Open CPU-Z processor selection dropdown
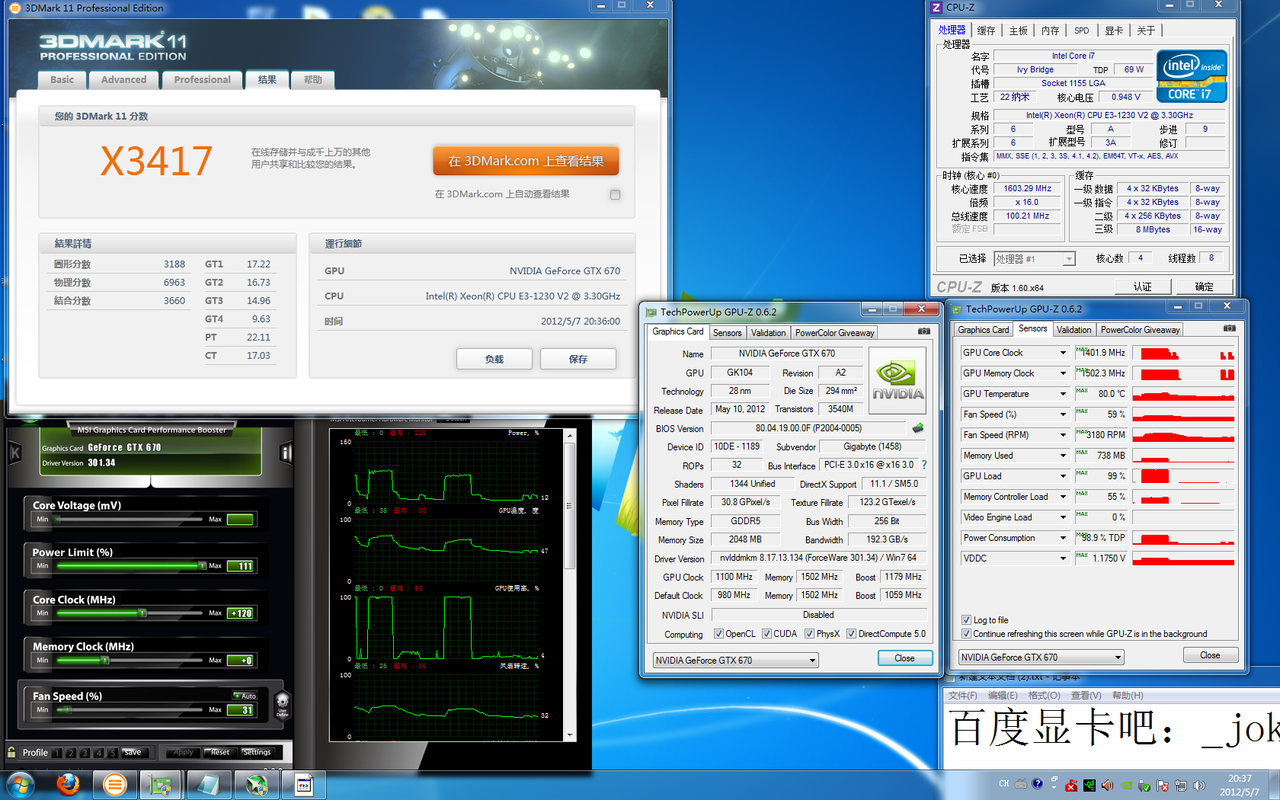 (x=1034, y=259)
